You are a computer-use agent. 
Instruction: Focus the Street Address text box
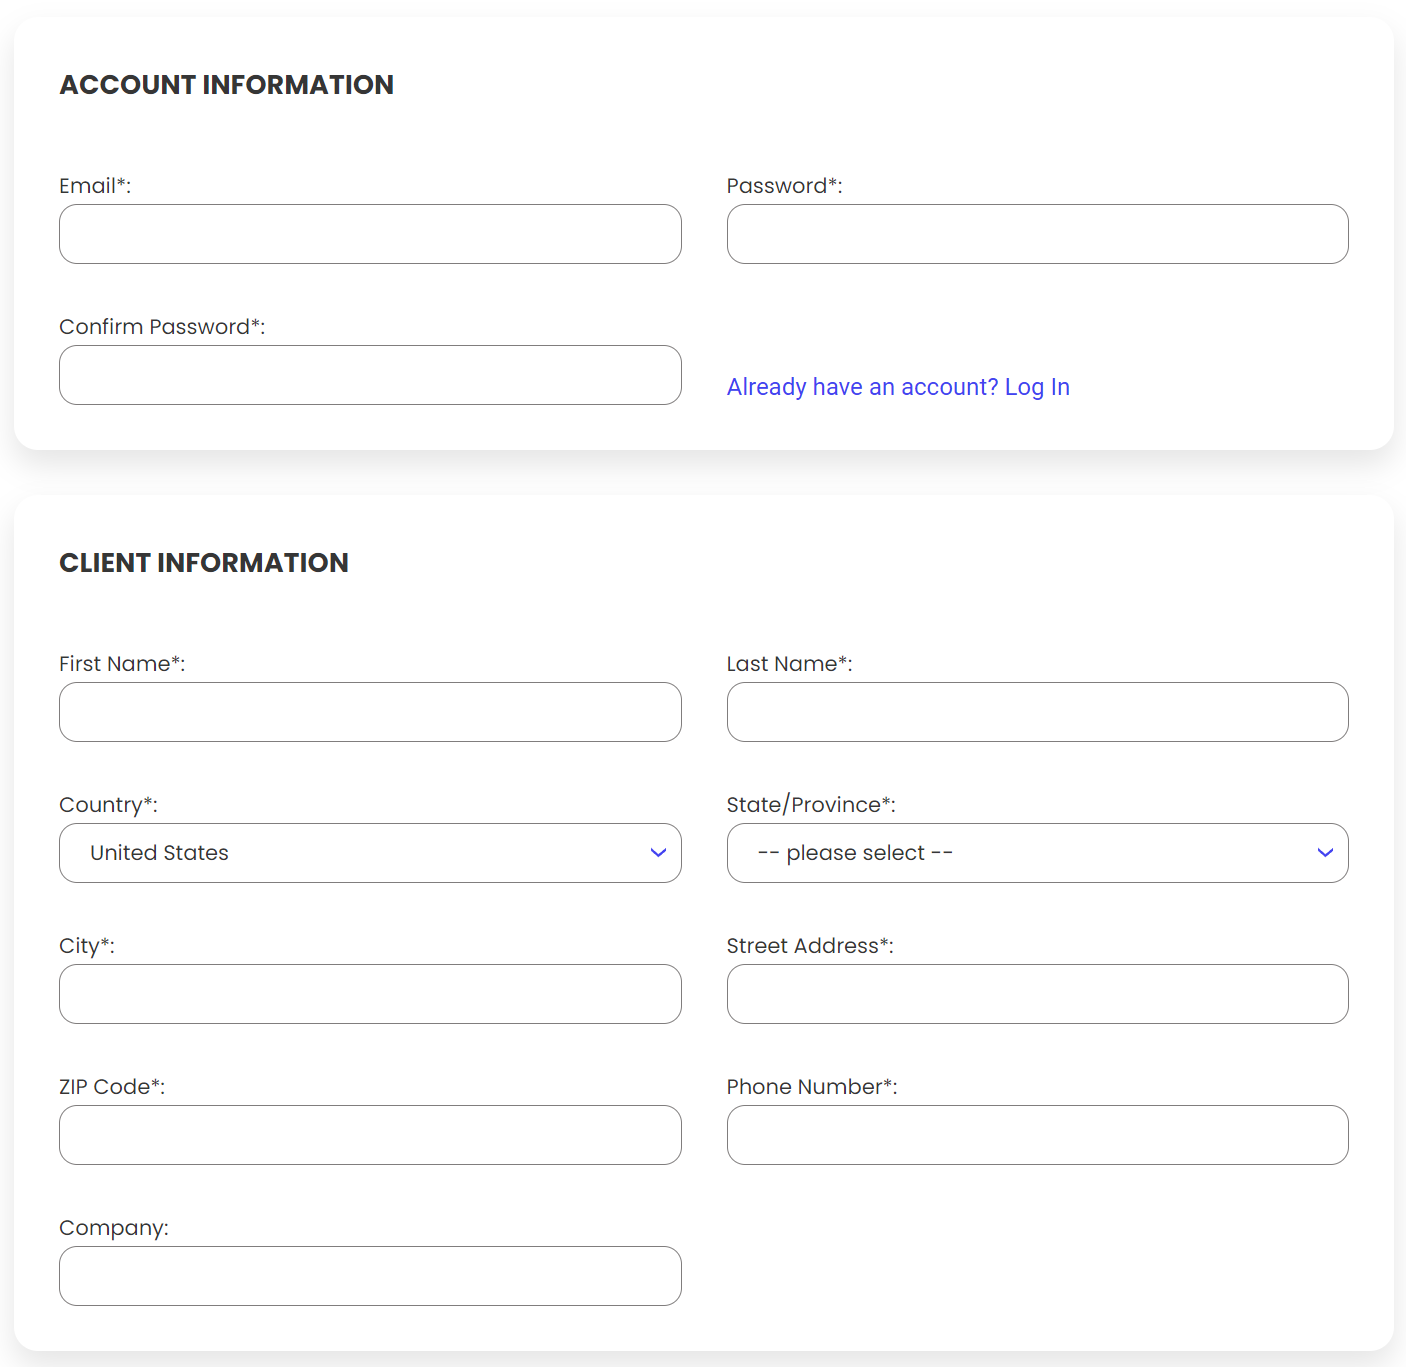pos(1037,994)
